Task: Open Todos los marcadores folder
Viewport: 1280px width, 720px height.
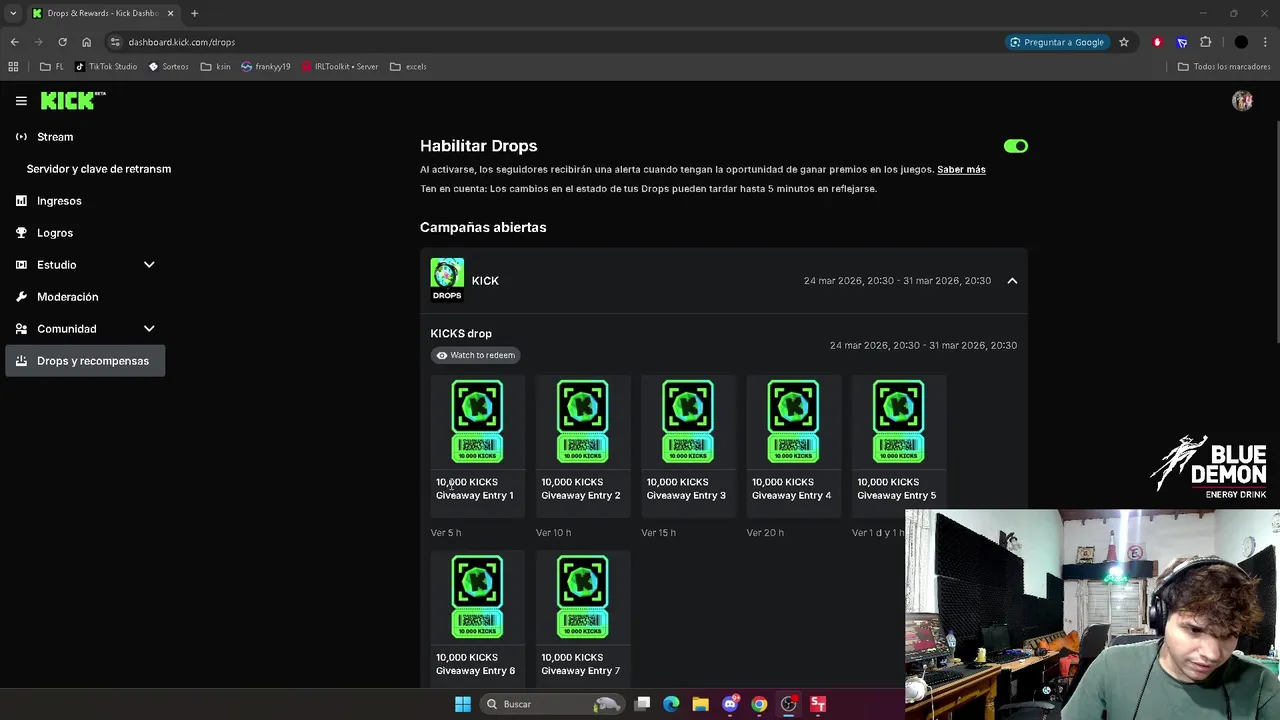Action: 1224,66
